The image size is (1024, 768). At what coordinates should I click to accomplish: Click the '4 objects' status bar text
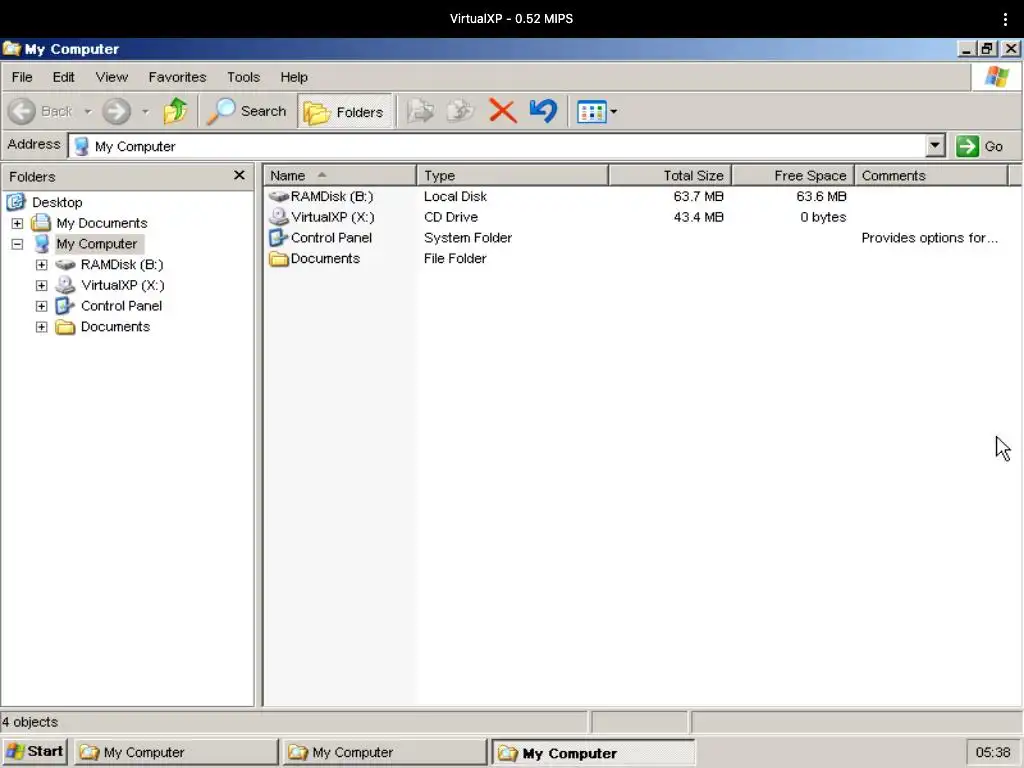click(30, 722)
